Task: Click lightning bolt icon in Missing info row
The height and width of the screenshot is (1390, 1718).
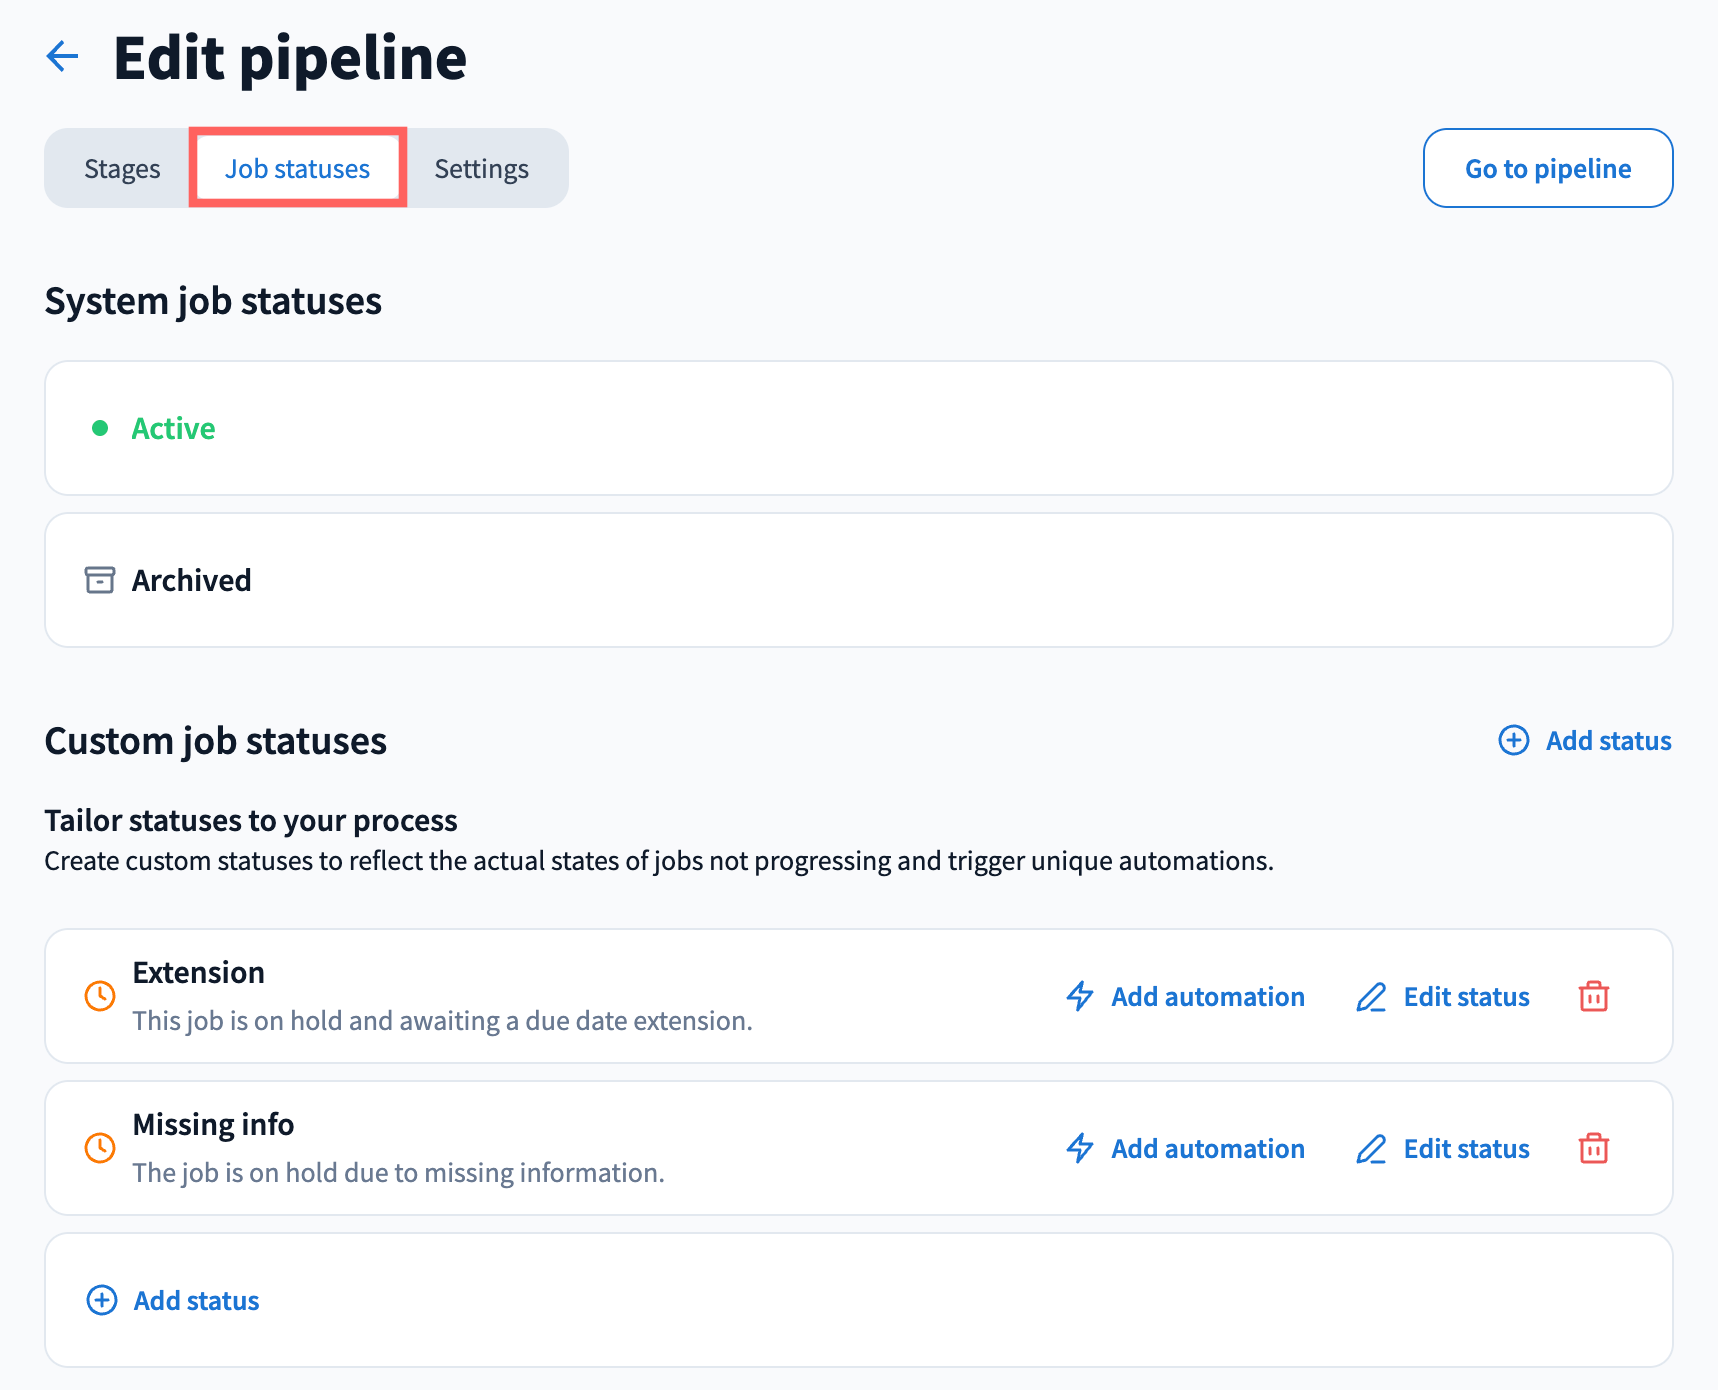Action: point(1080,1149)
